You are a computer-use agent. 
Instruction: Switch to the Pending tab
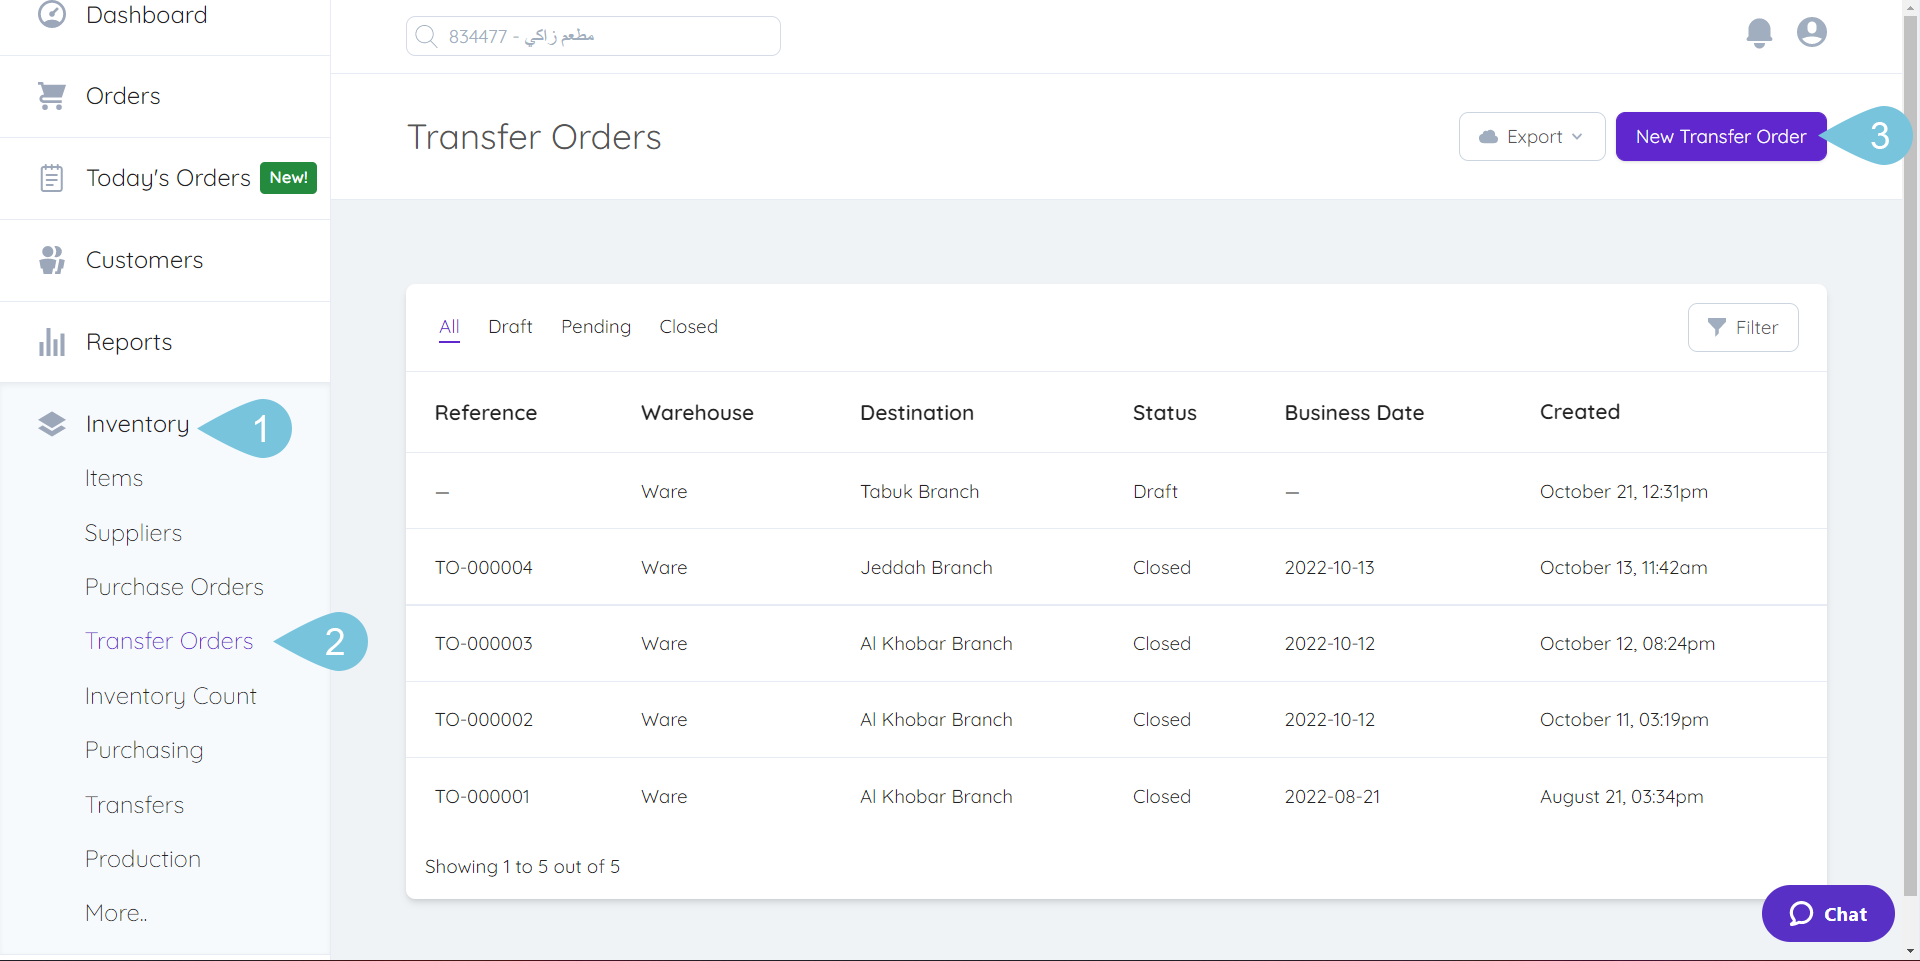[x=596, y=326]
